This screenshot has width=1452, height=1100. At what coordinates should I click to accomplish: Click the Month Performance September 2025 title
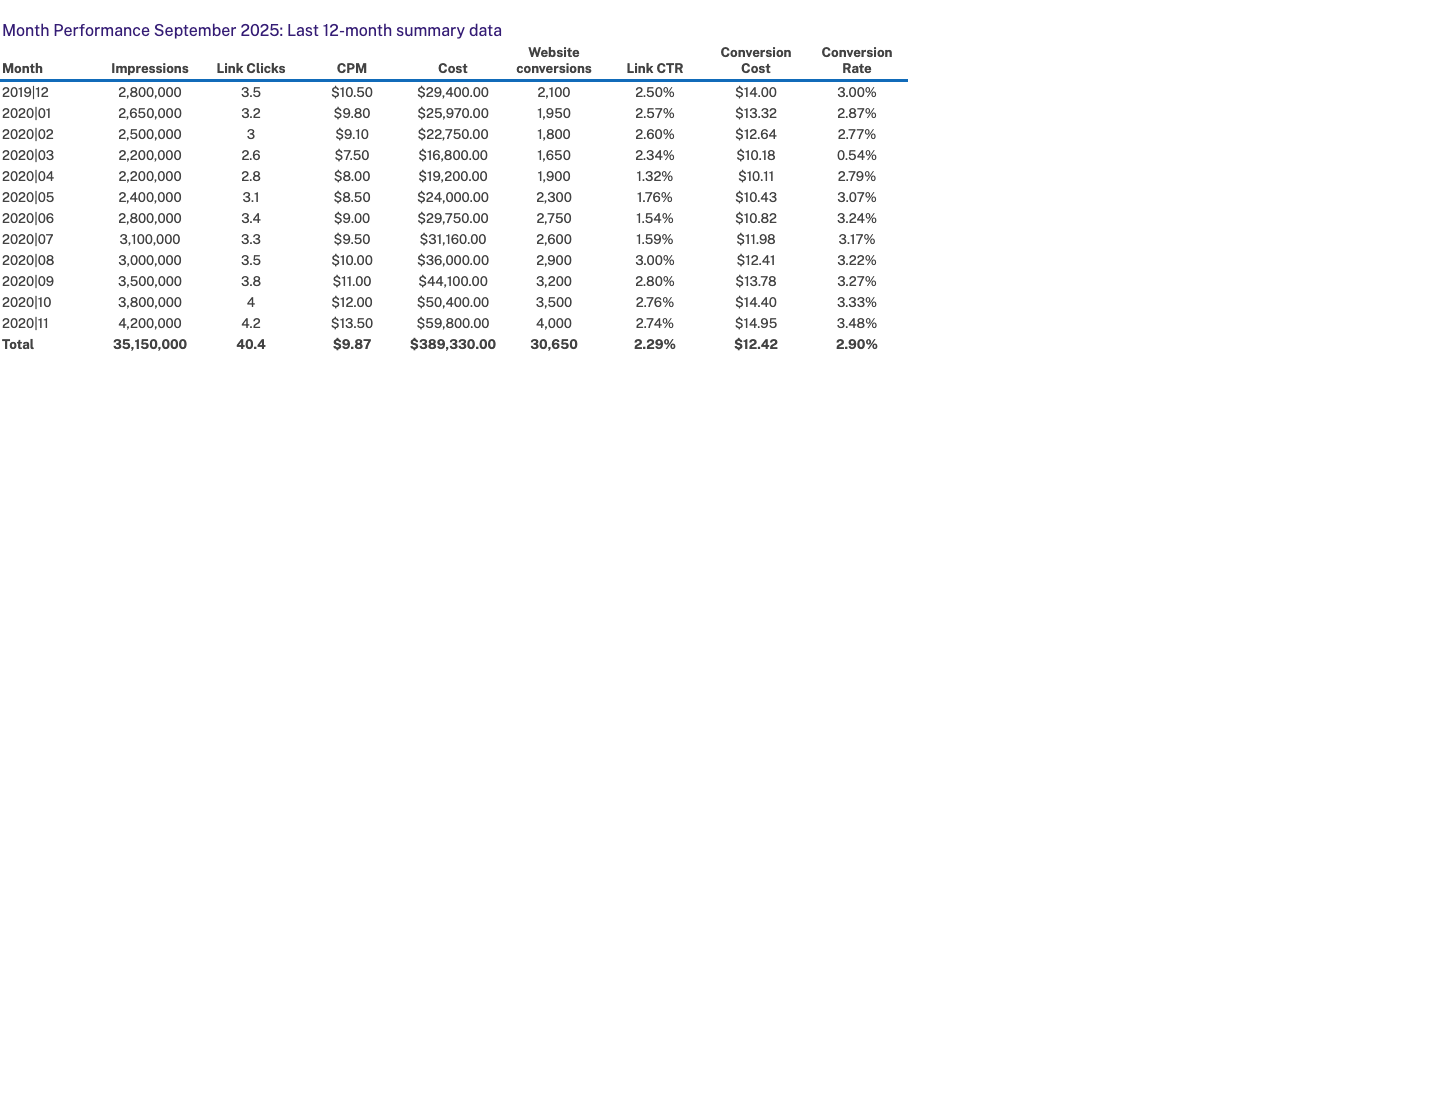pyautogui.click(x=252, y=31)
